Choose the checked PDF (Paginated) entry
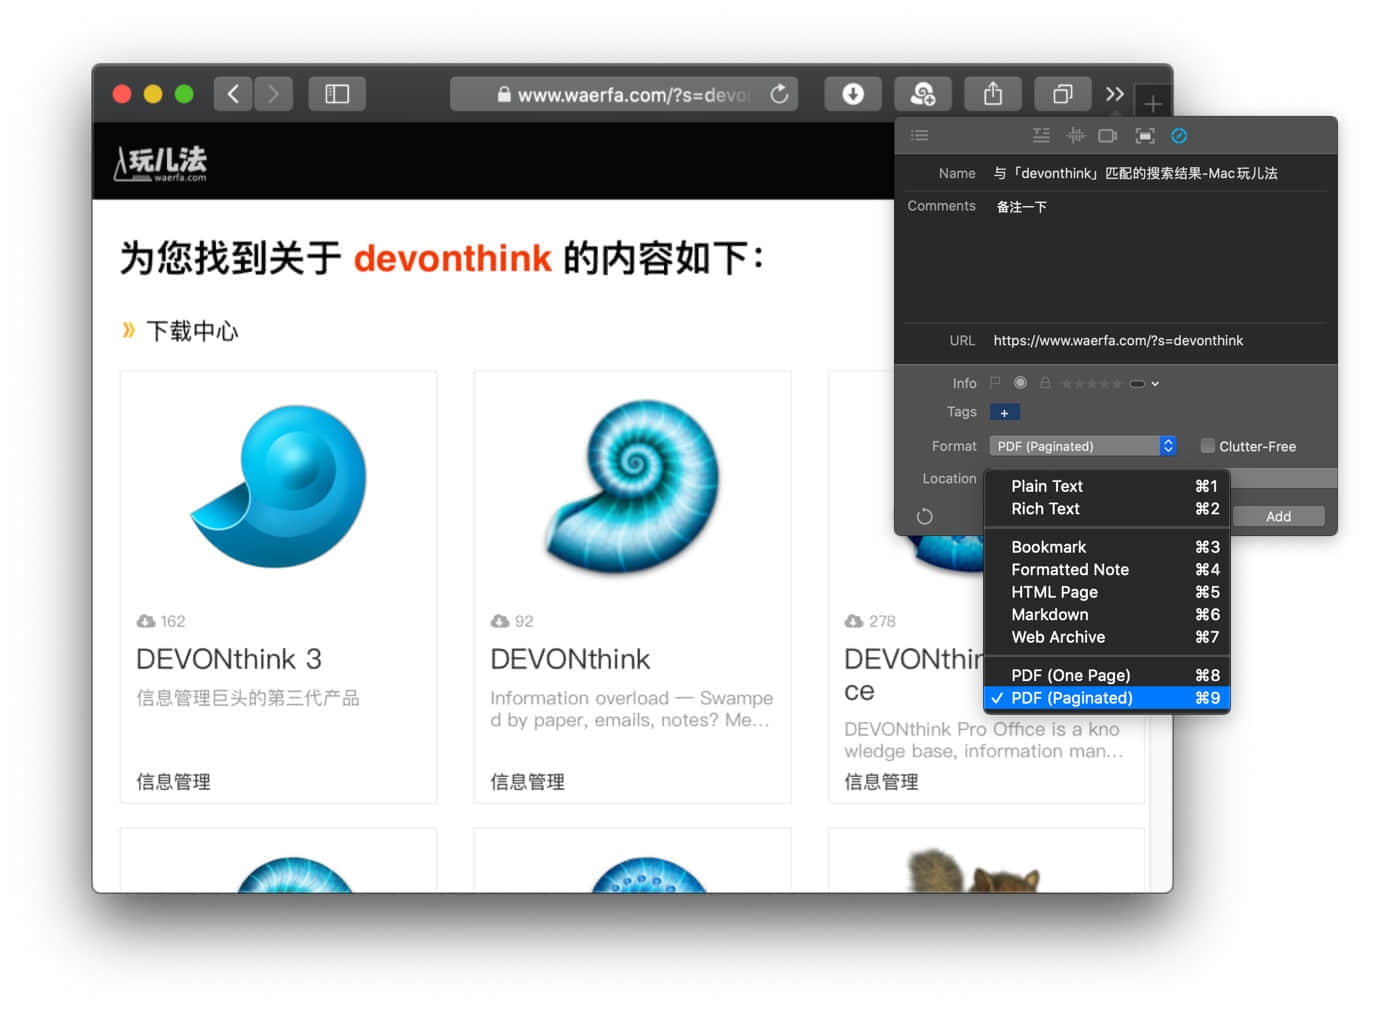 tap(1107, 698)
